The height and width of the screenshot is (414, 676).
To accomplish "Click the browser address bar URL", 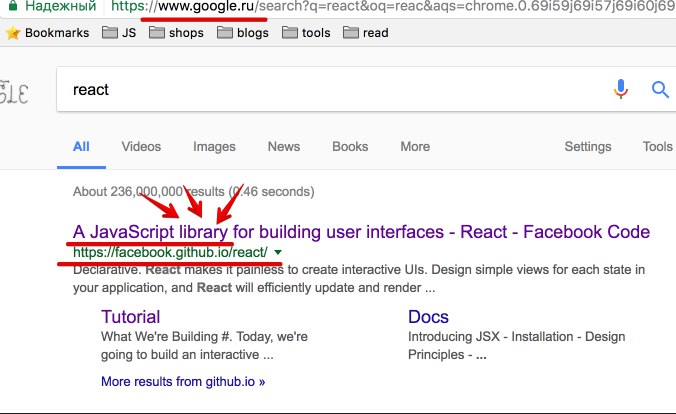I will 392,6.
